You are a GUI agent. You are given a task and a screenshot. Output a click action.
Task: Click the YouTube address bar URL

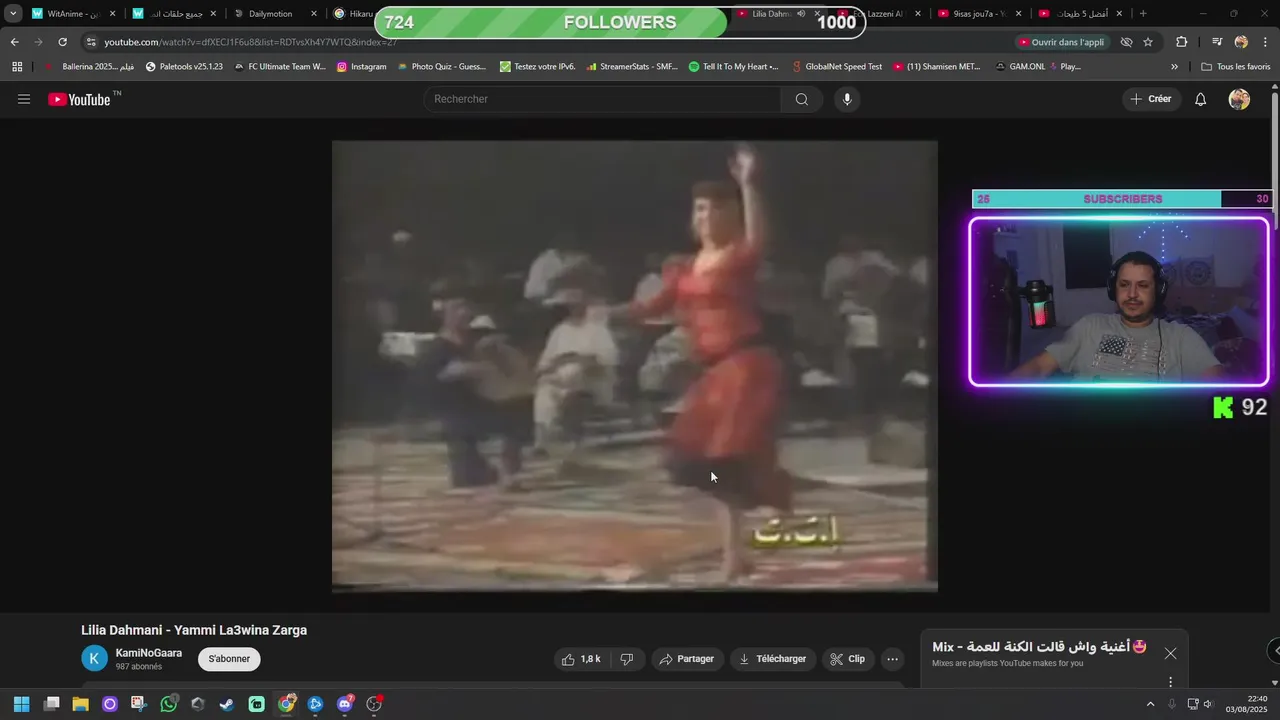click(250, 42)
